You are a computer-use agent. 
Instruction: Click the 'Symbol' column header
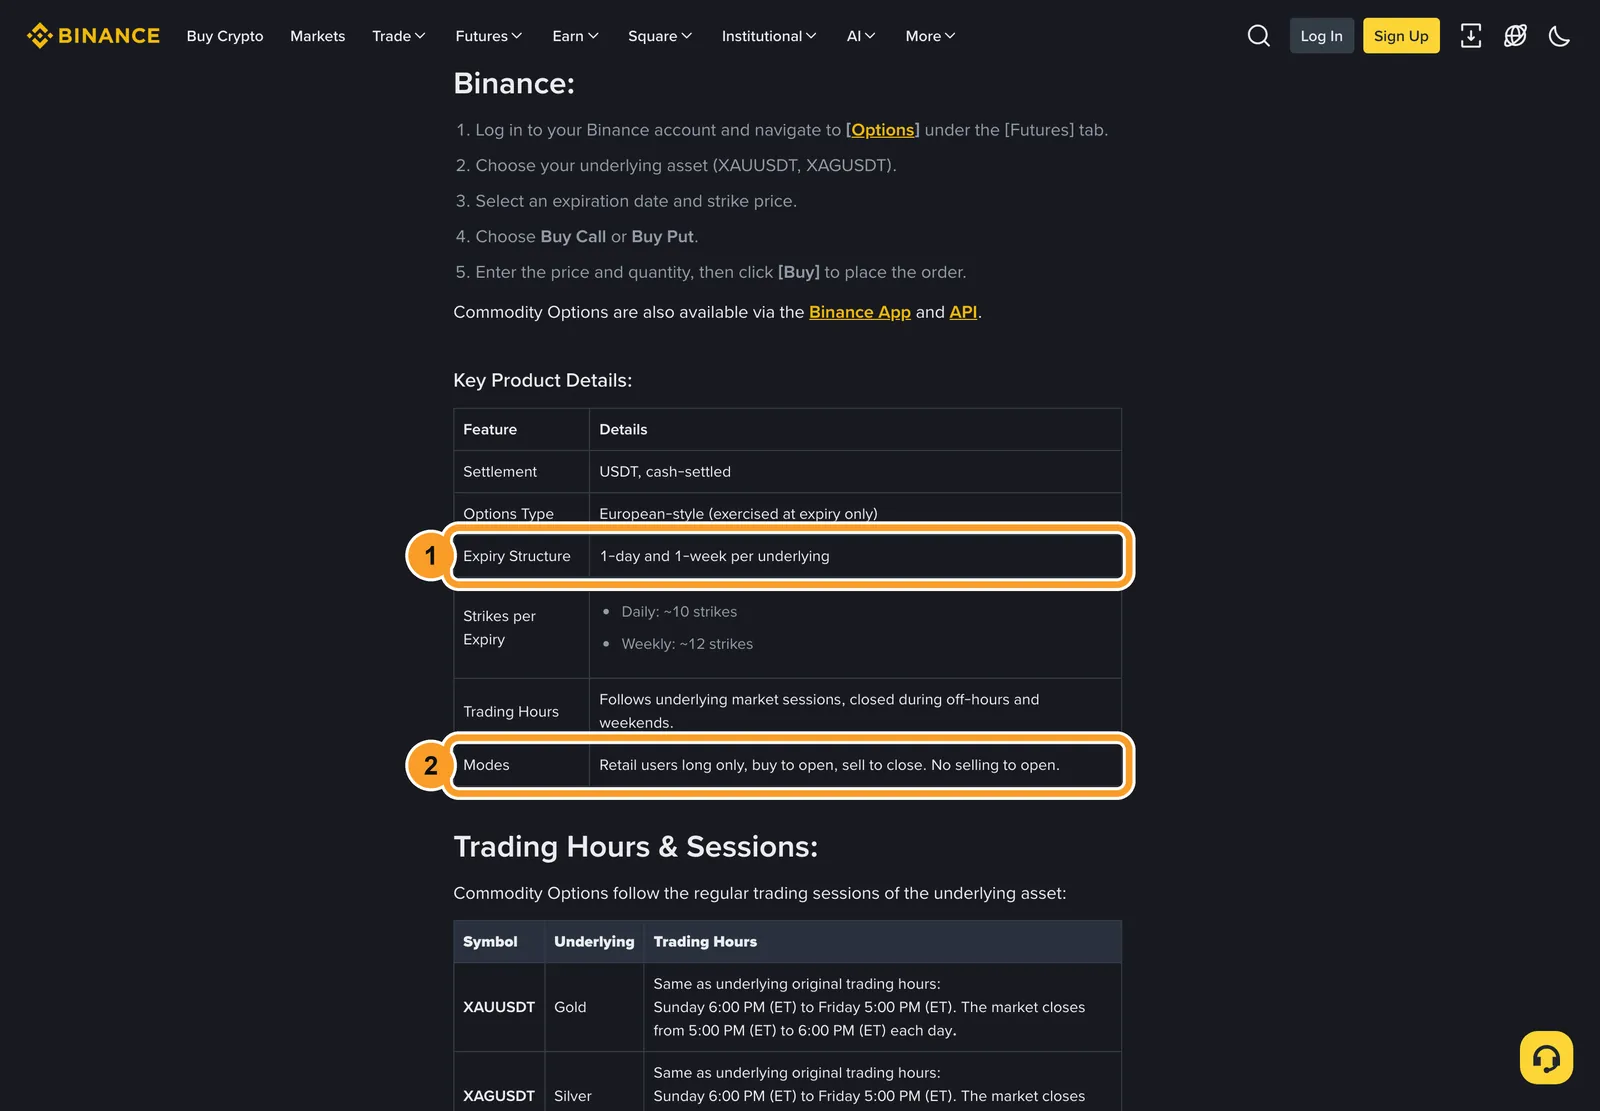click(x=499, y=942)
